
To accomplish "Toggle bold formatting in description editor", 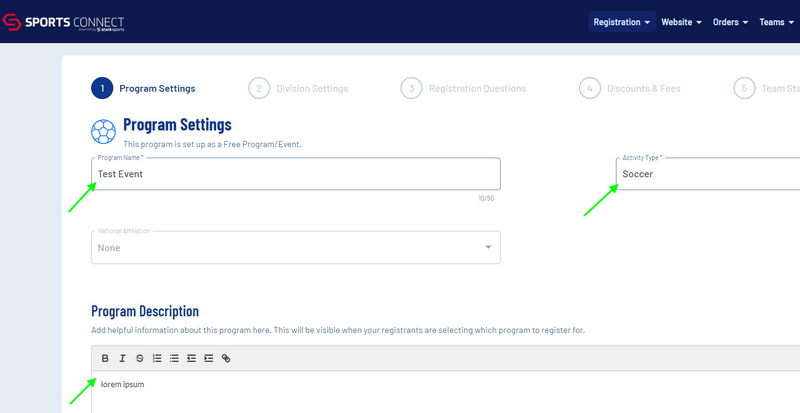I will pos(105,358).
